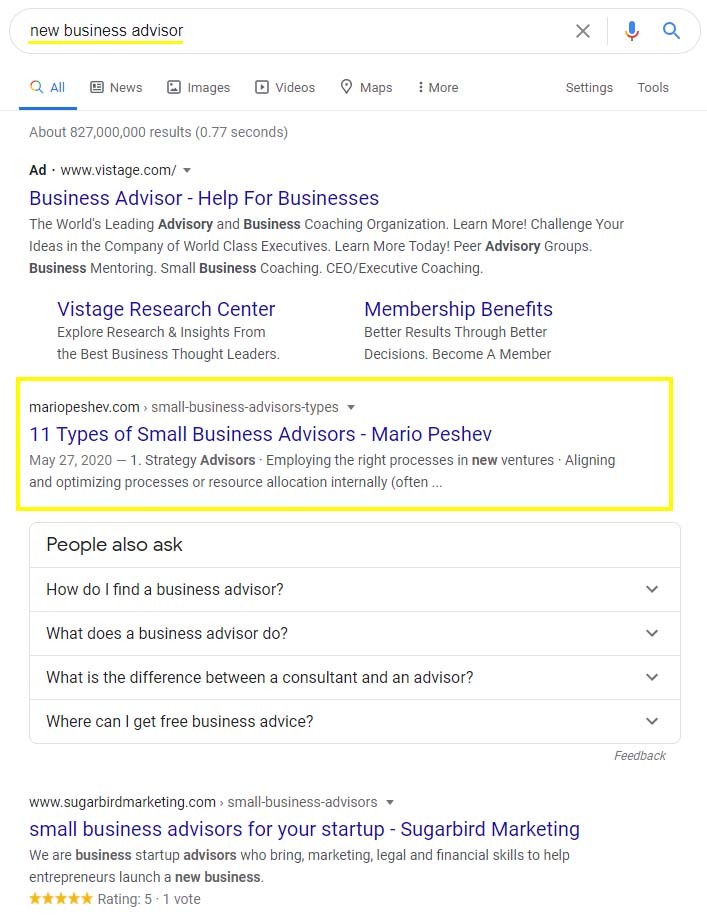Viewport: 707px width, 923px height.
Task: Open search Settings
Action: tap(589, 87)
